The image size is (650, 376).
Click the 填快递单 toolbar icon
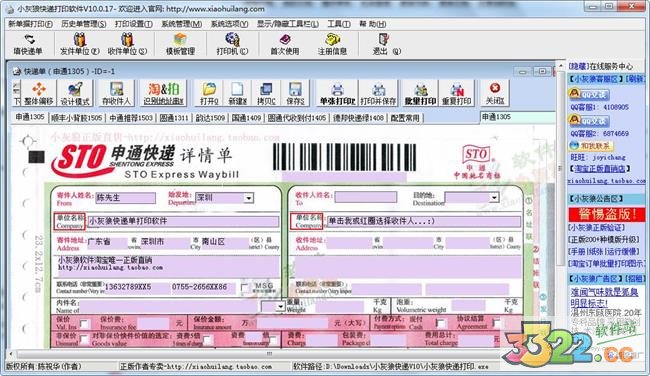(28, 44)
